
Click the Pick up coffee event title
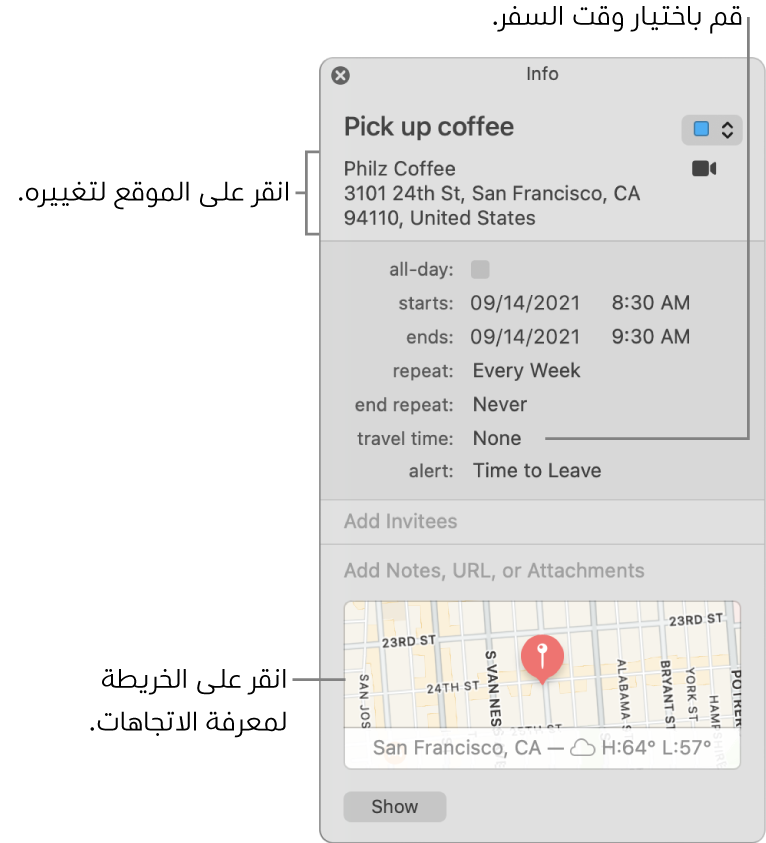click(x=428, y=127)
